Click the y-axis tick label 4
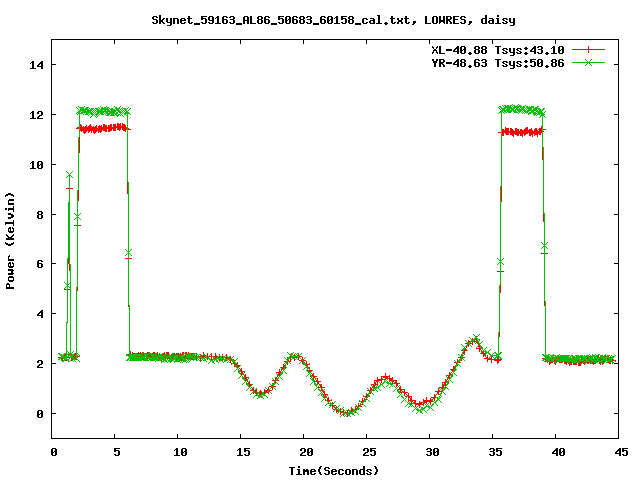 click(40, 314)
